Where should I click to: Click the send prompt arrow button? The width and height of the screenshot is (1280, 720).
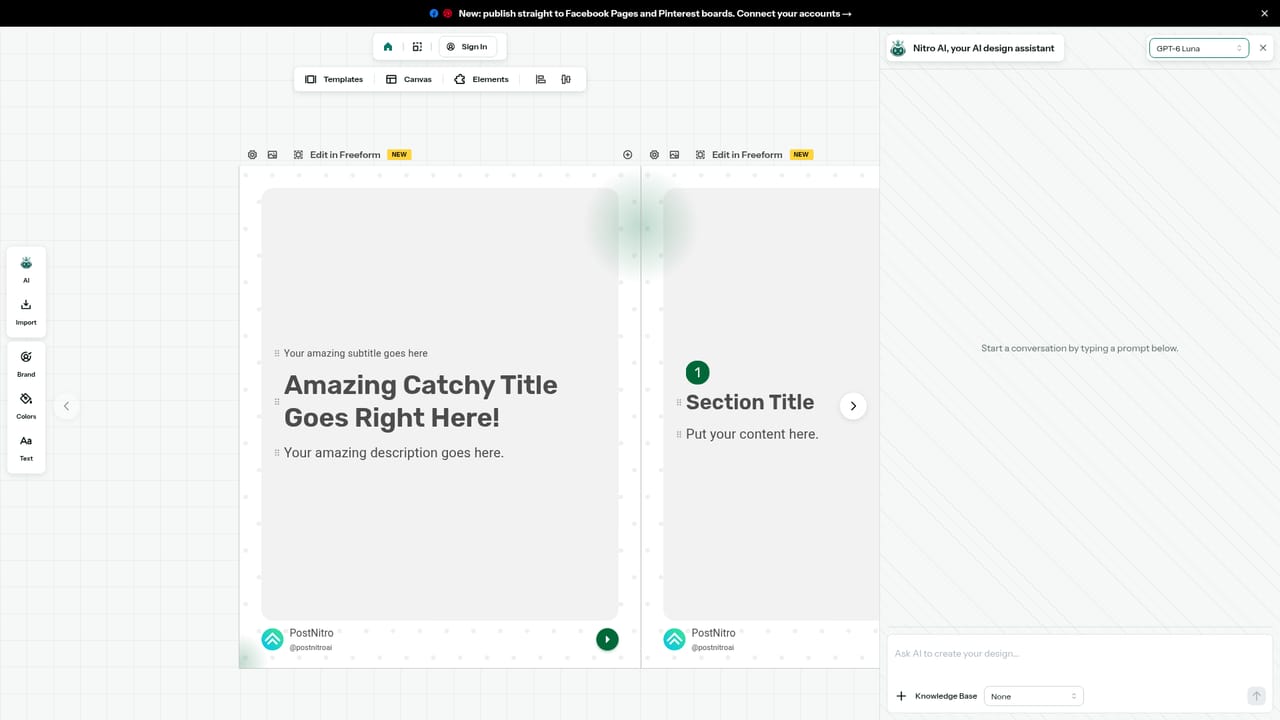click(1257, 696)
